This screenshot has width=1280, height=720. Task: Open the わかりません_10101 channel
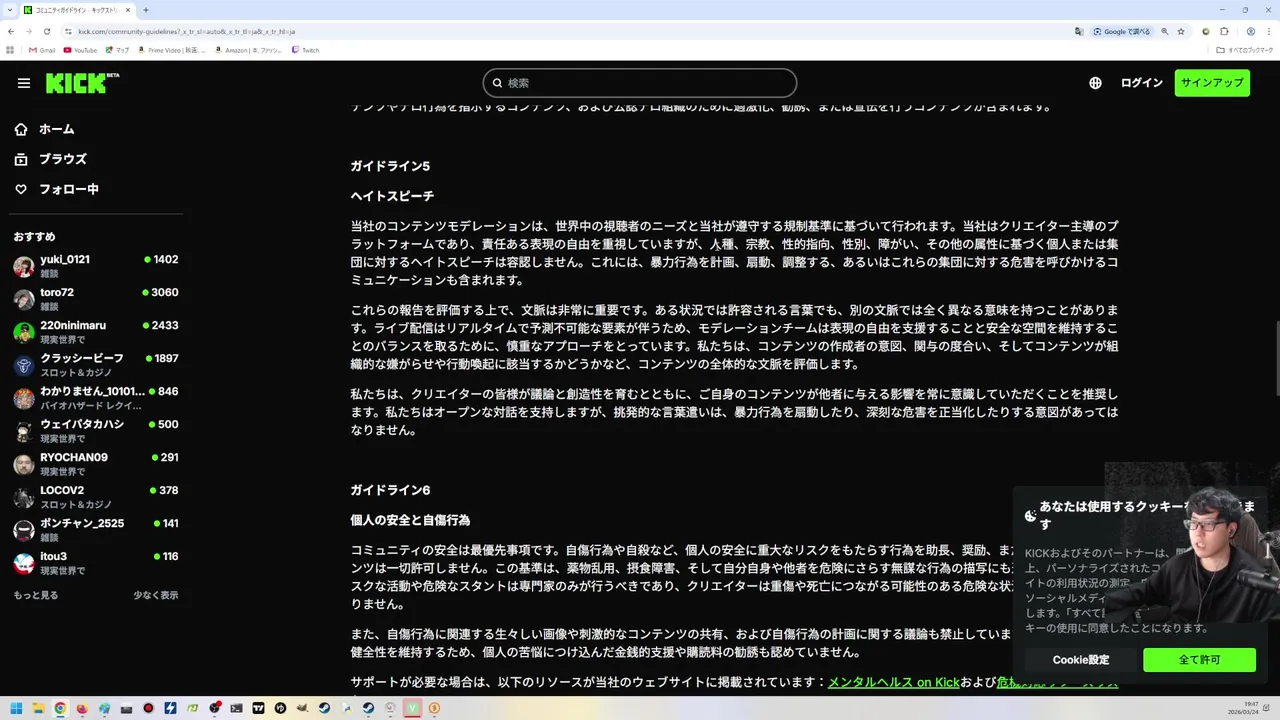click(96, 398)
